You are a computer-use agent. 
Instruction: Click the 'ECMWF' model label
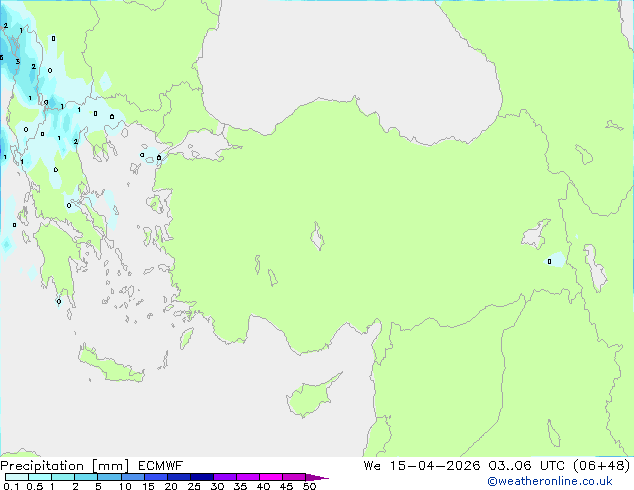point(161,466)
